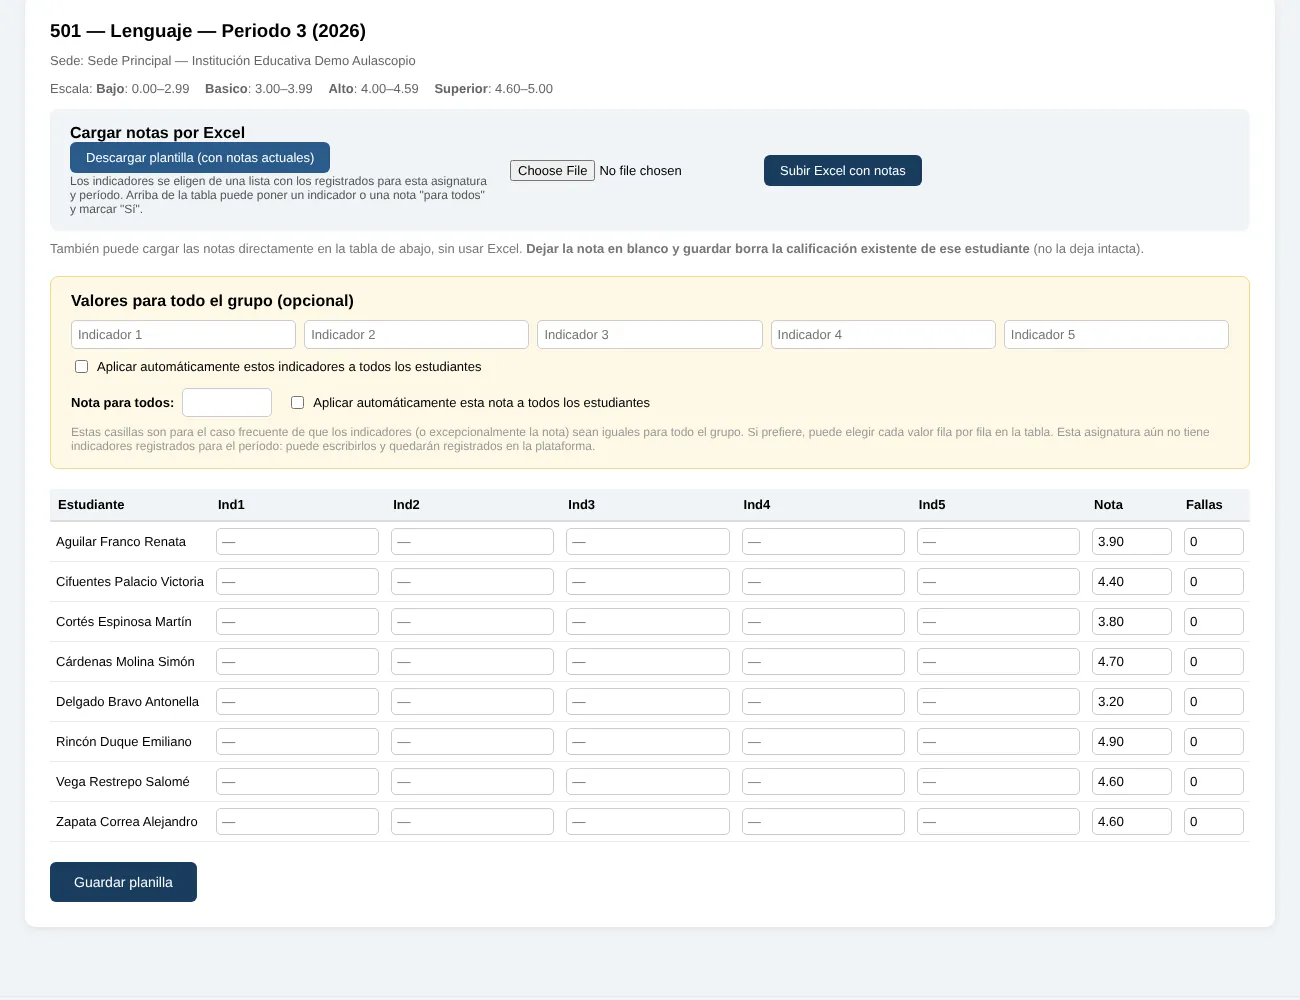
Task: Open Ind3 field for Cortés Espinosa Martín
Action: point(648,622)
